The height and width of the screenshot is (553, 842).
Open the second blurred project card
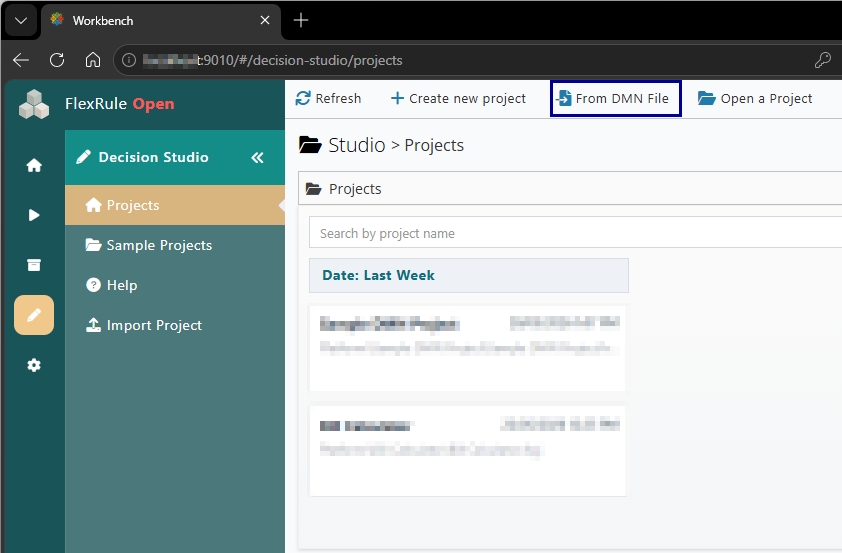pos(467,451)
